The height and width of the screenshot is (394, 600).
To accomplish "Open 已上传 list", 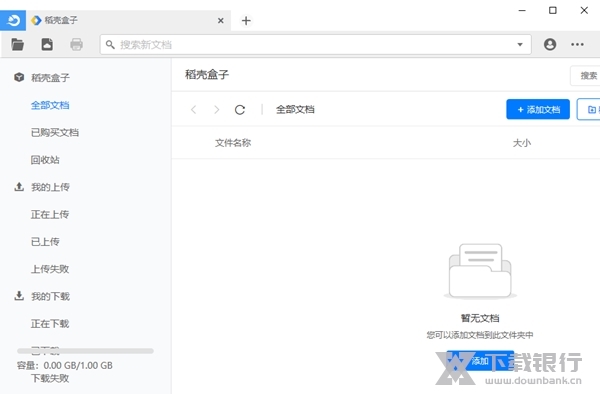I will coord(45,242).
